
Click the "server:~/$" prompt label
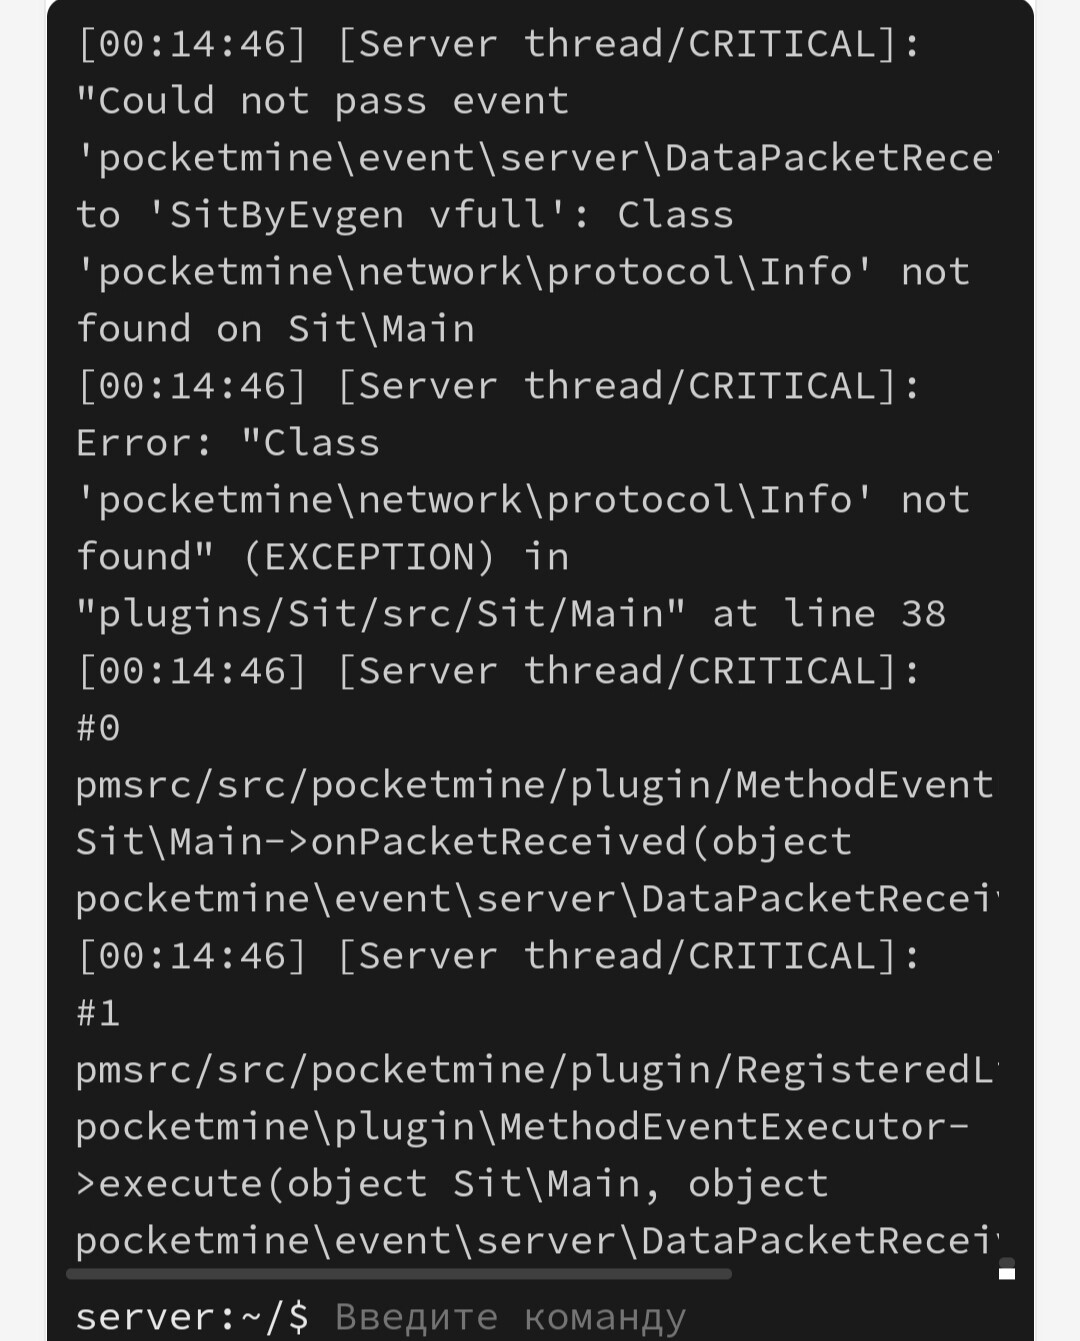(x=192, y=1316)
